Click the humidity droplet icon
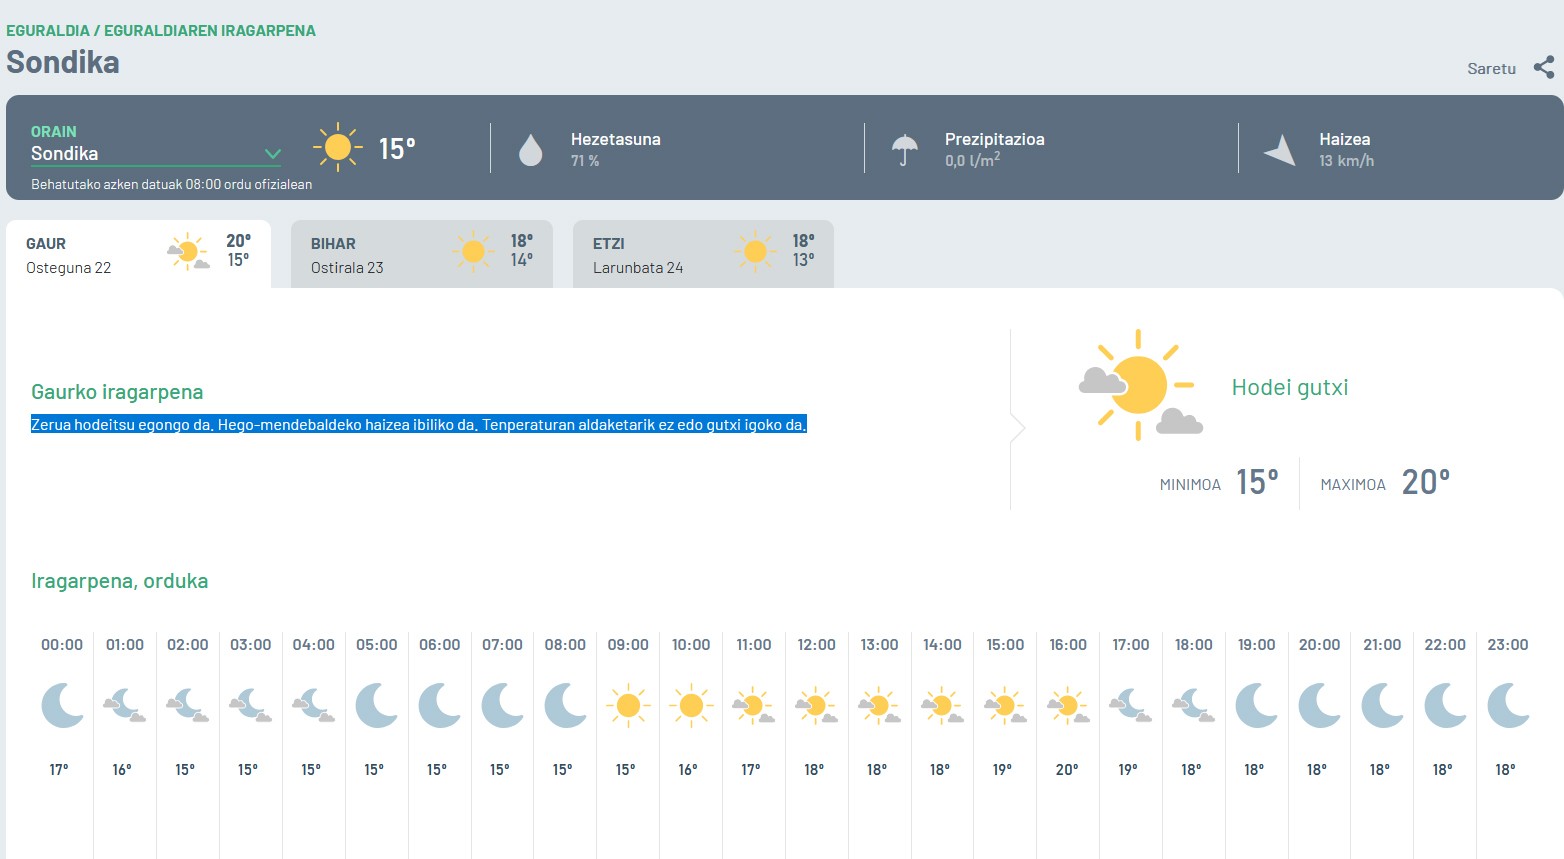 [530, 150]
